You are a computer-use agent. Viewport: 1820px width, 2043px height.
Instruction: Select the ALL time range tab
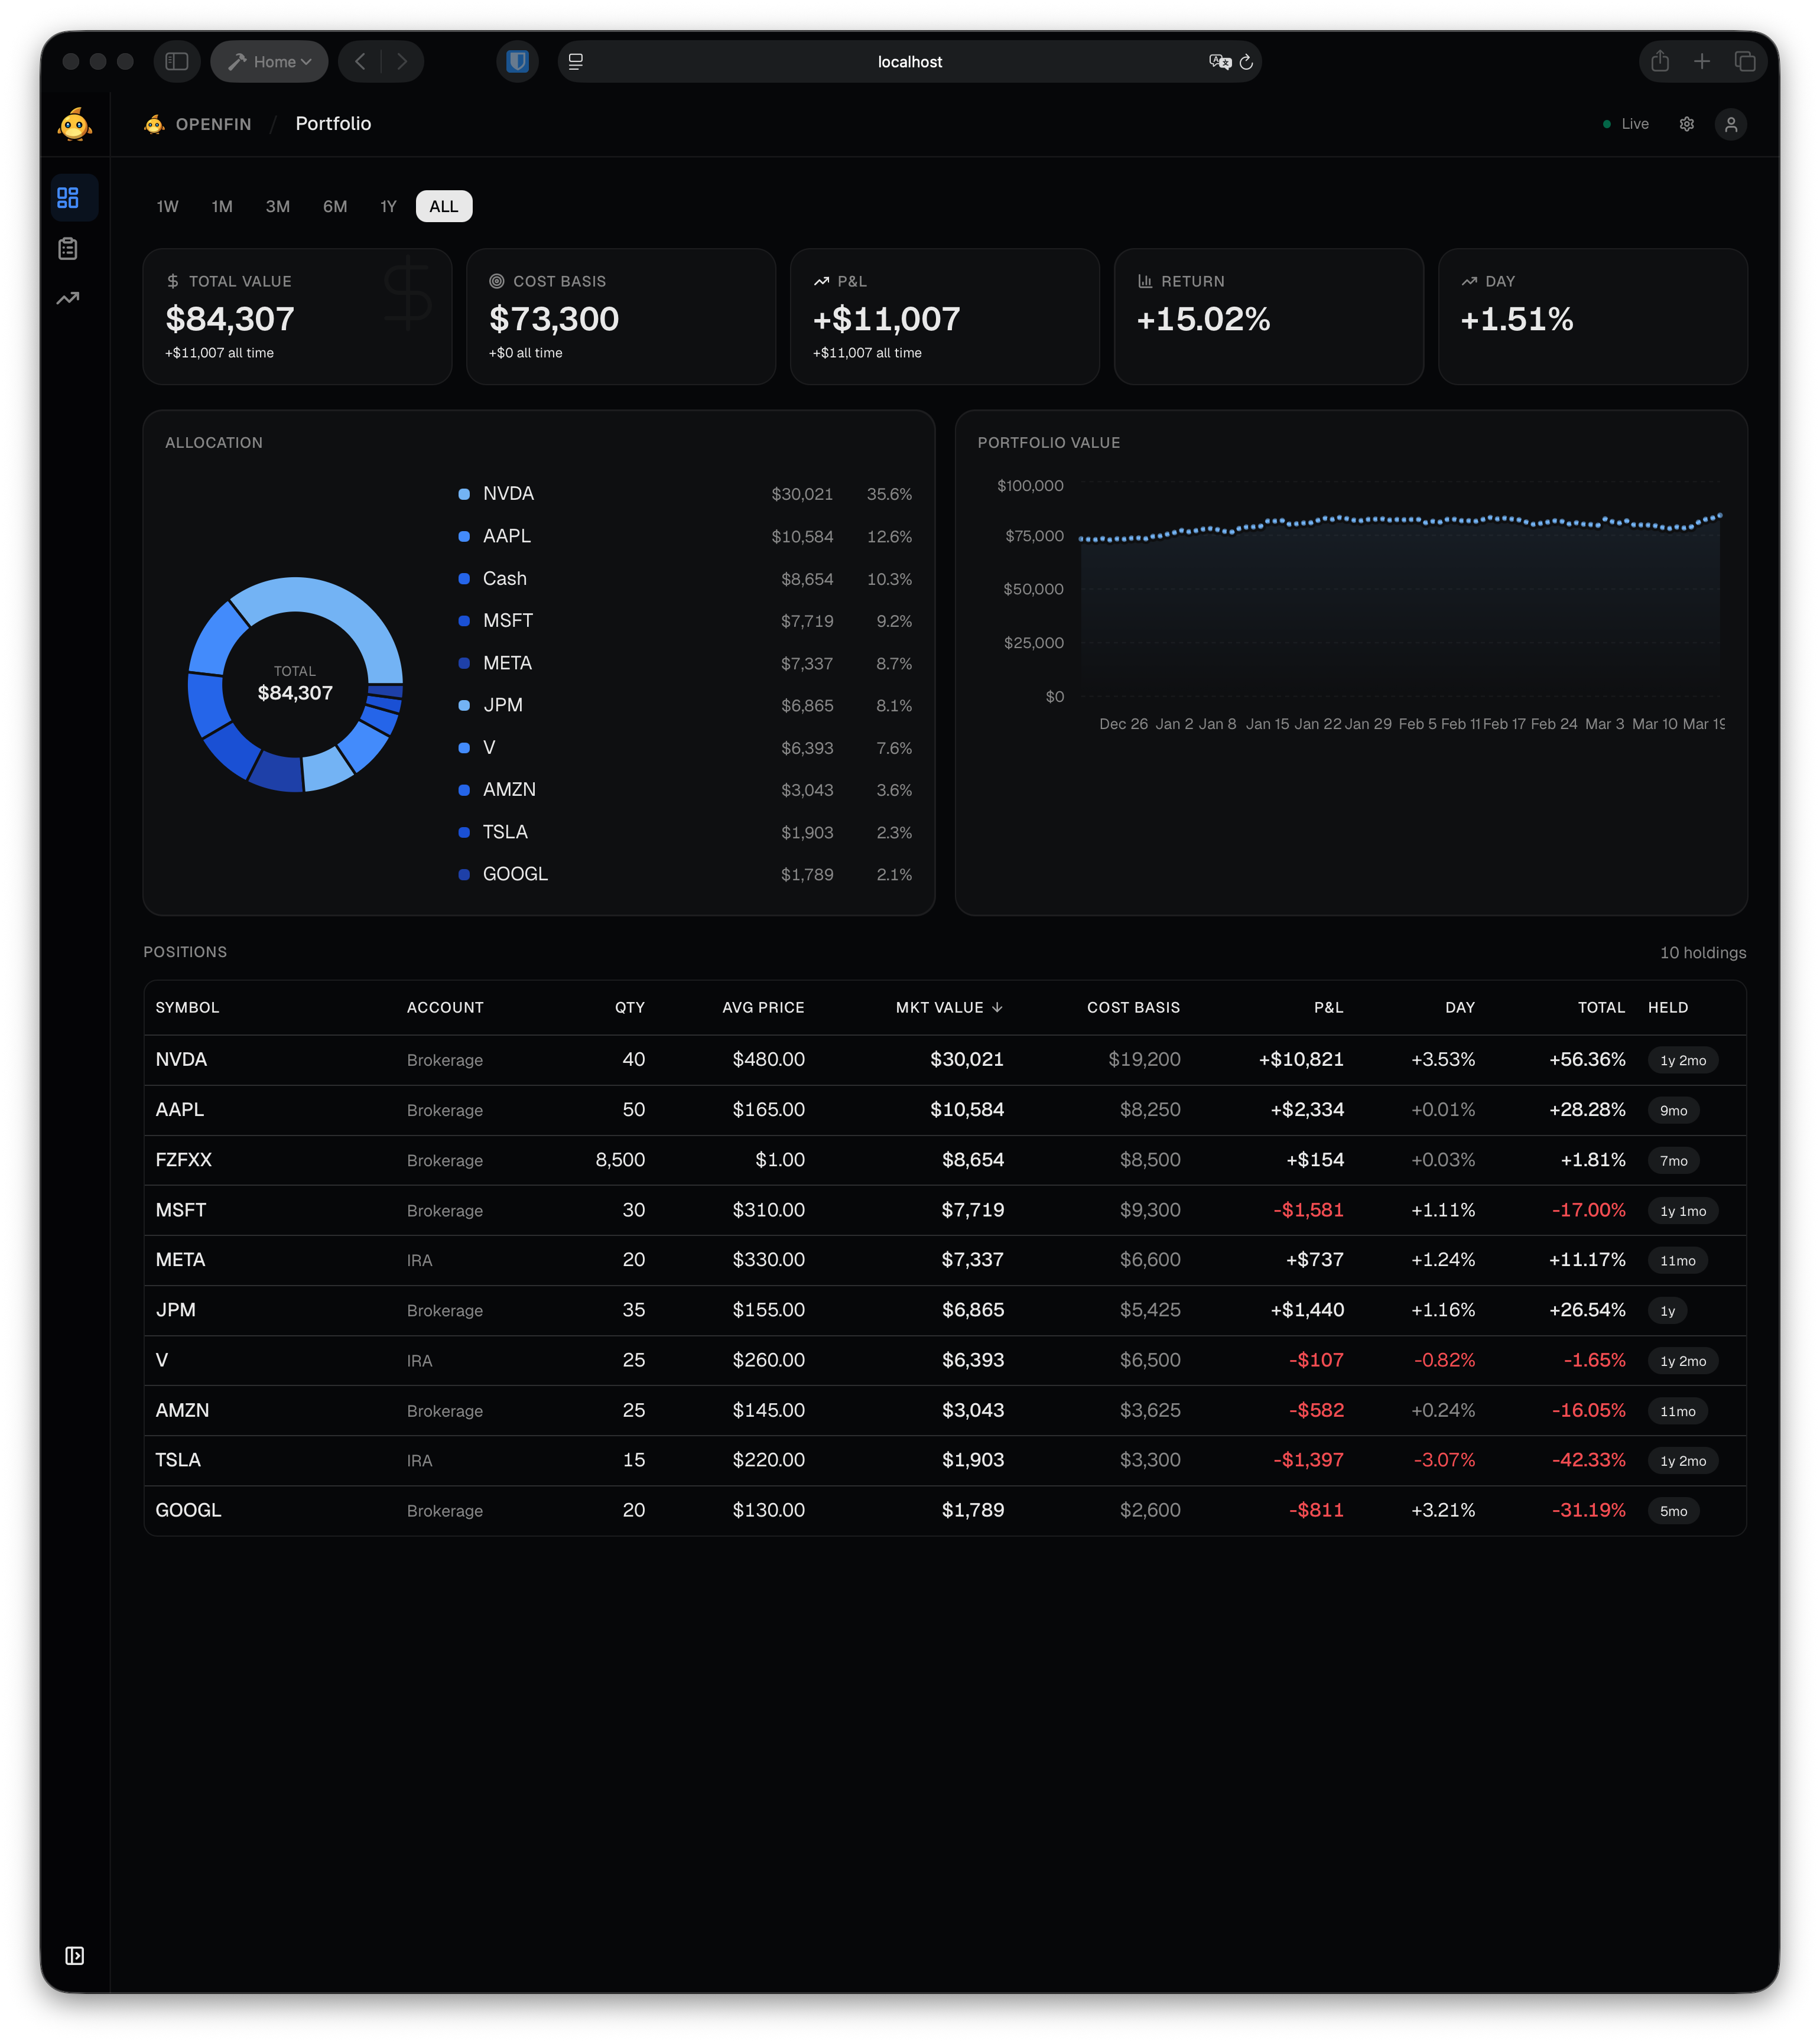[x=444, y=207]
